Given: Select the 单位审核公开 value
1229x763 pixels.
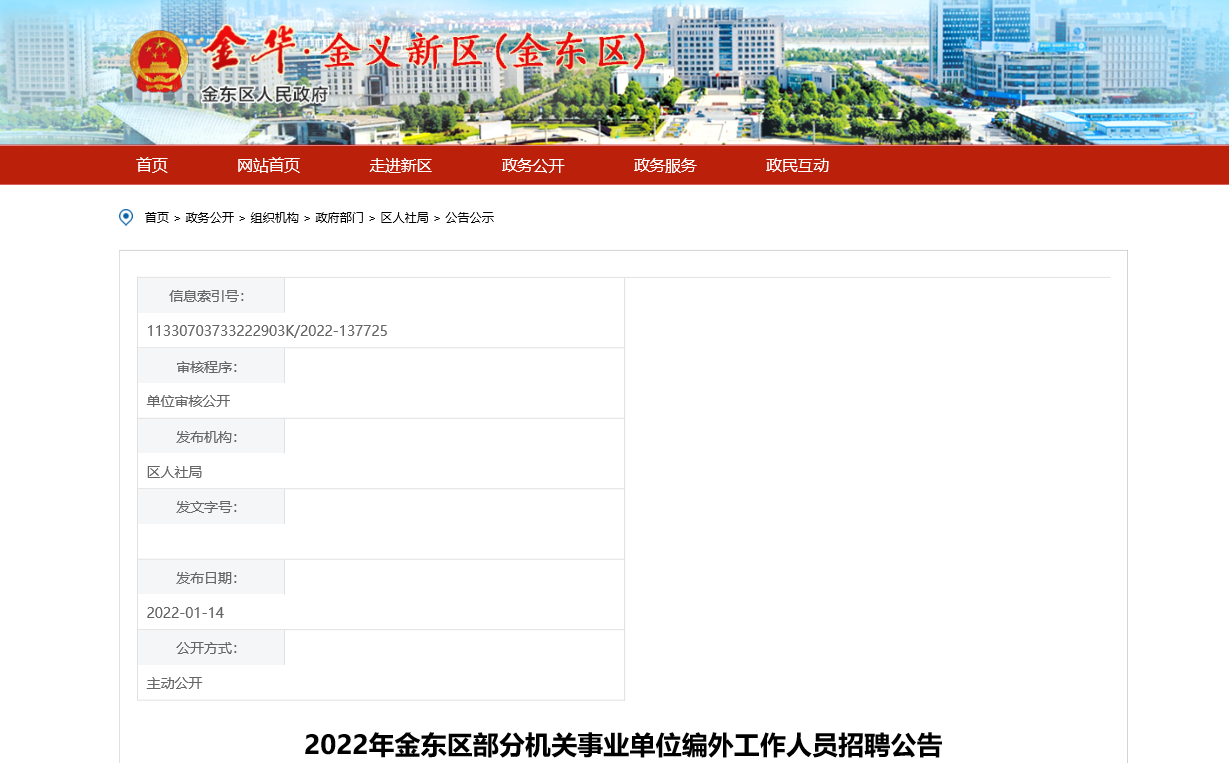Looking at the screenshot, I should pyautogui.click(x=189, y=401).
